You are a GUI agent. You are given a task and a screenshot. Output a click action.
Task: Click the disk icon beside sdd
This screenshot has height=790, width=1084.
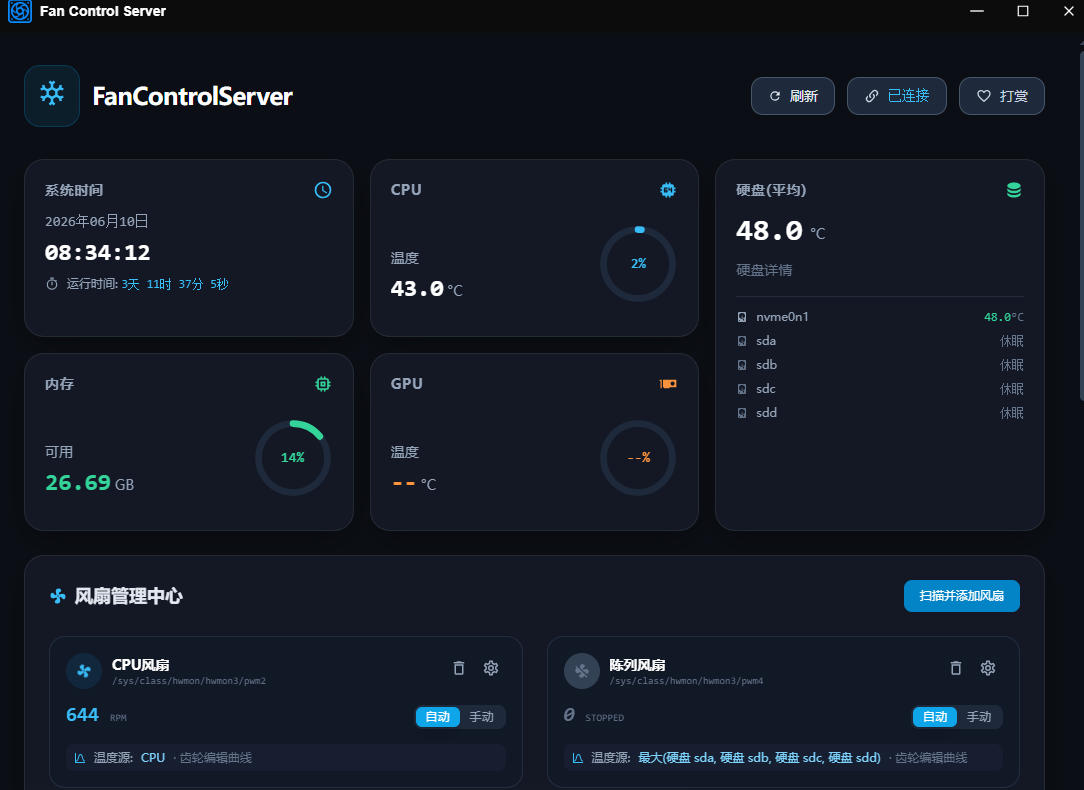742,413
